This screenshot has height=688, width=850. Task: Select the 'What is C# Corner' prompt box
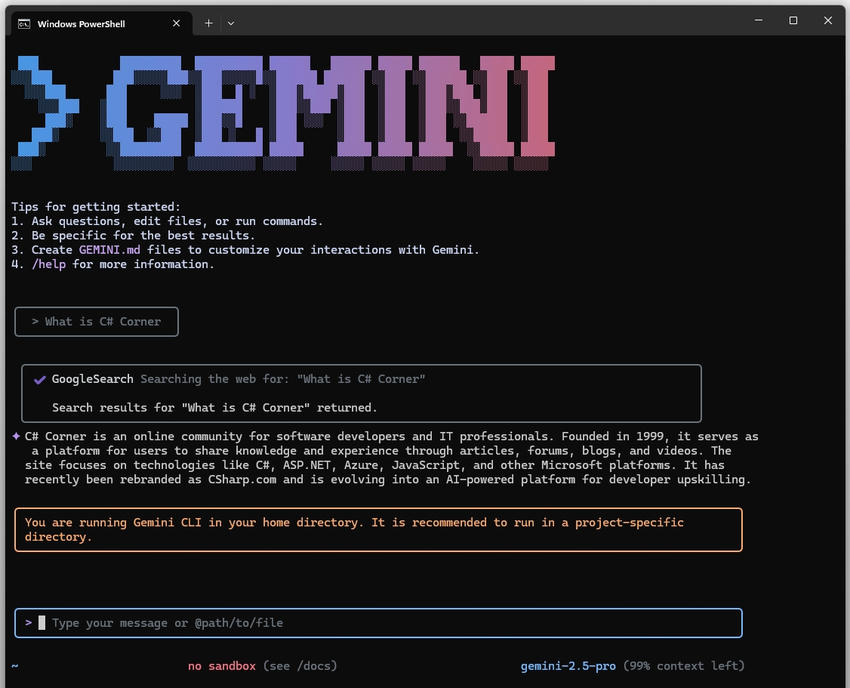click(96, 321)
